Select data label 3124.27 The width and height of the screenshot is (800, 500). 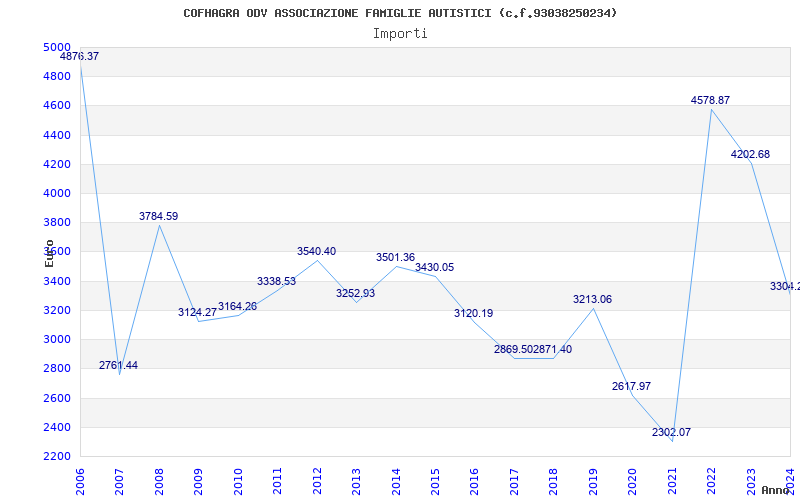coord(197,312)
